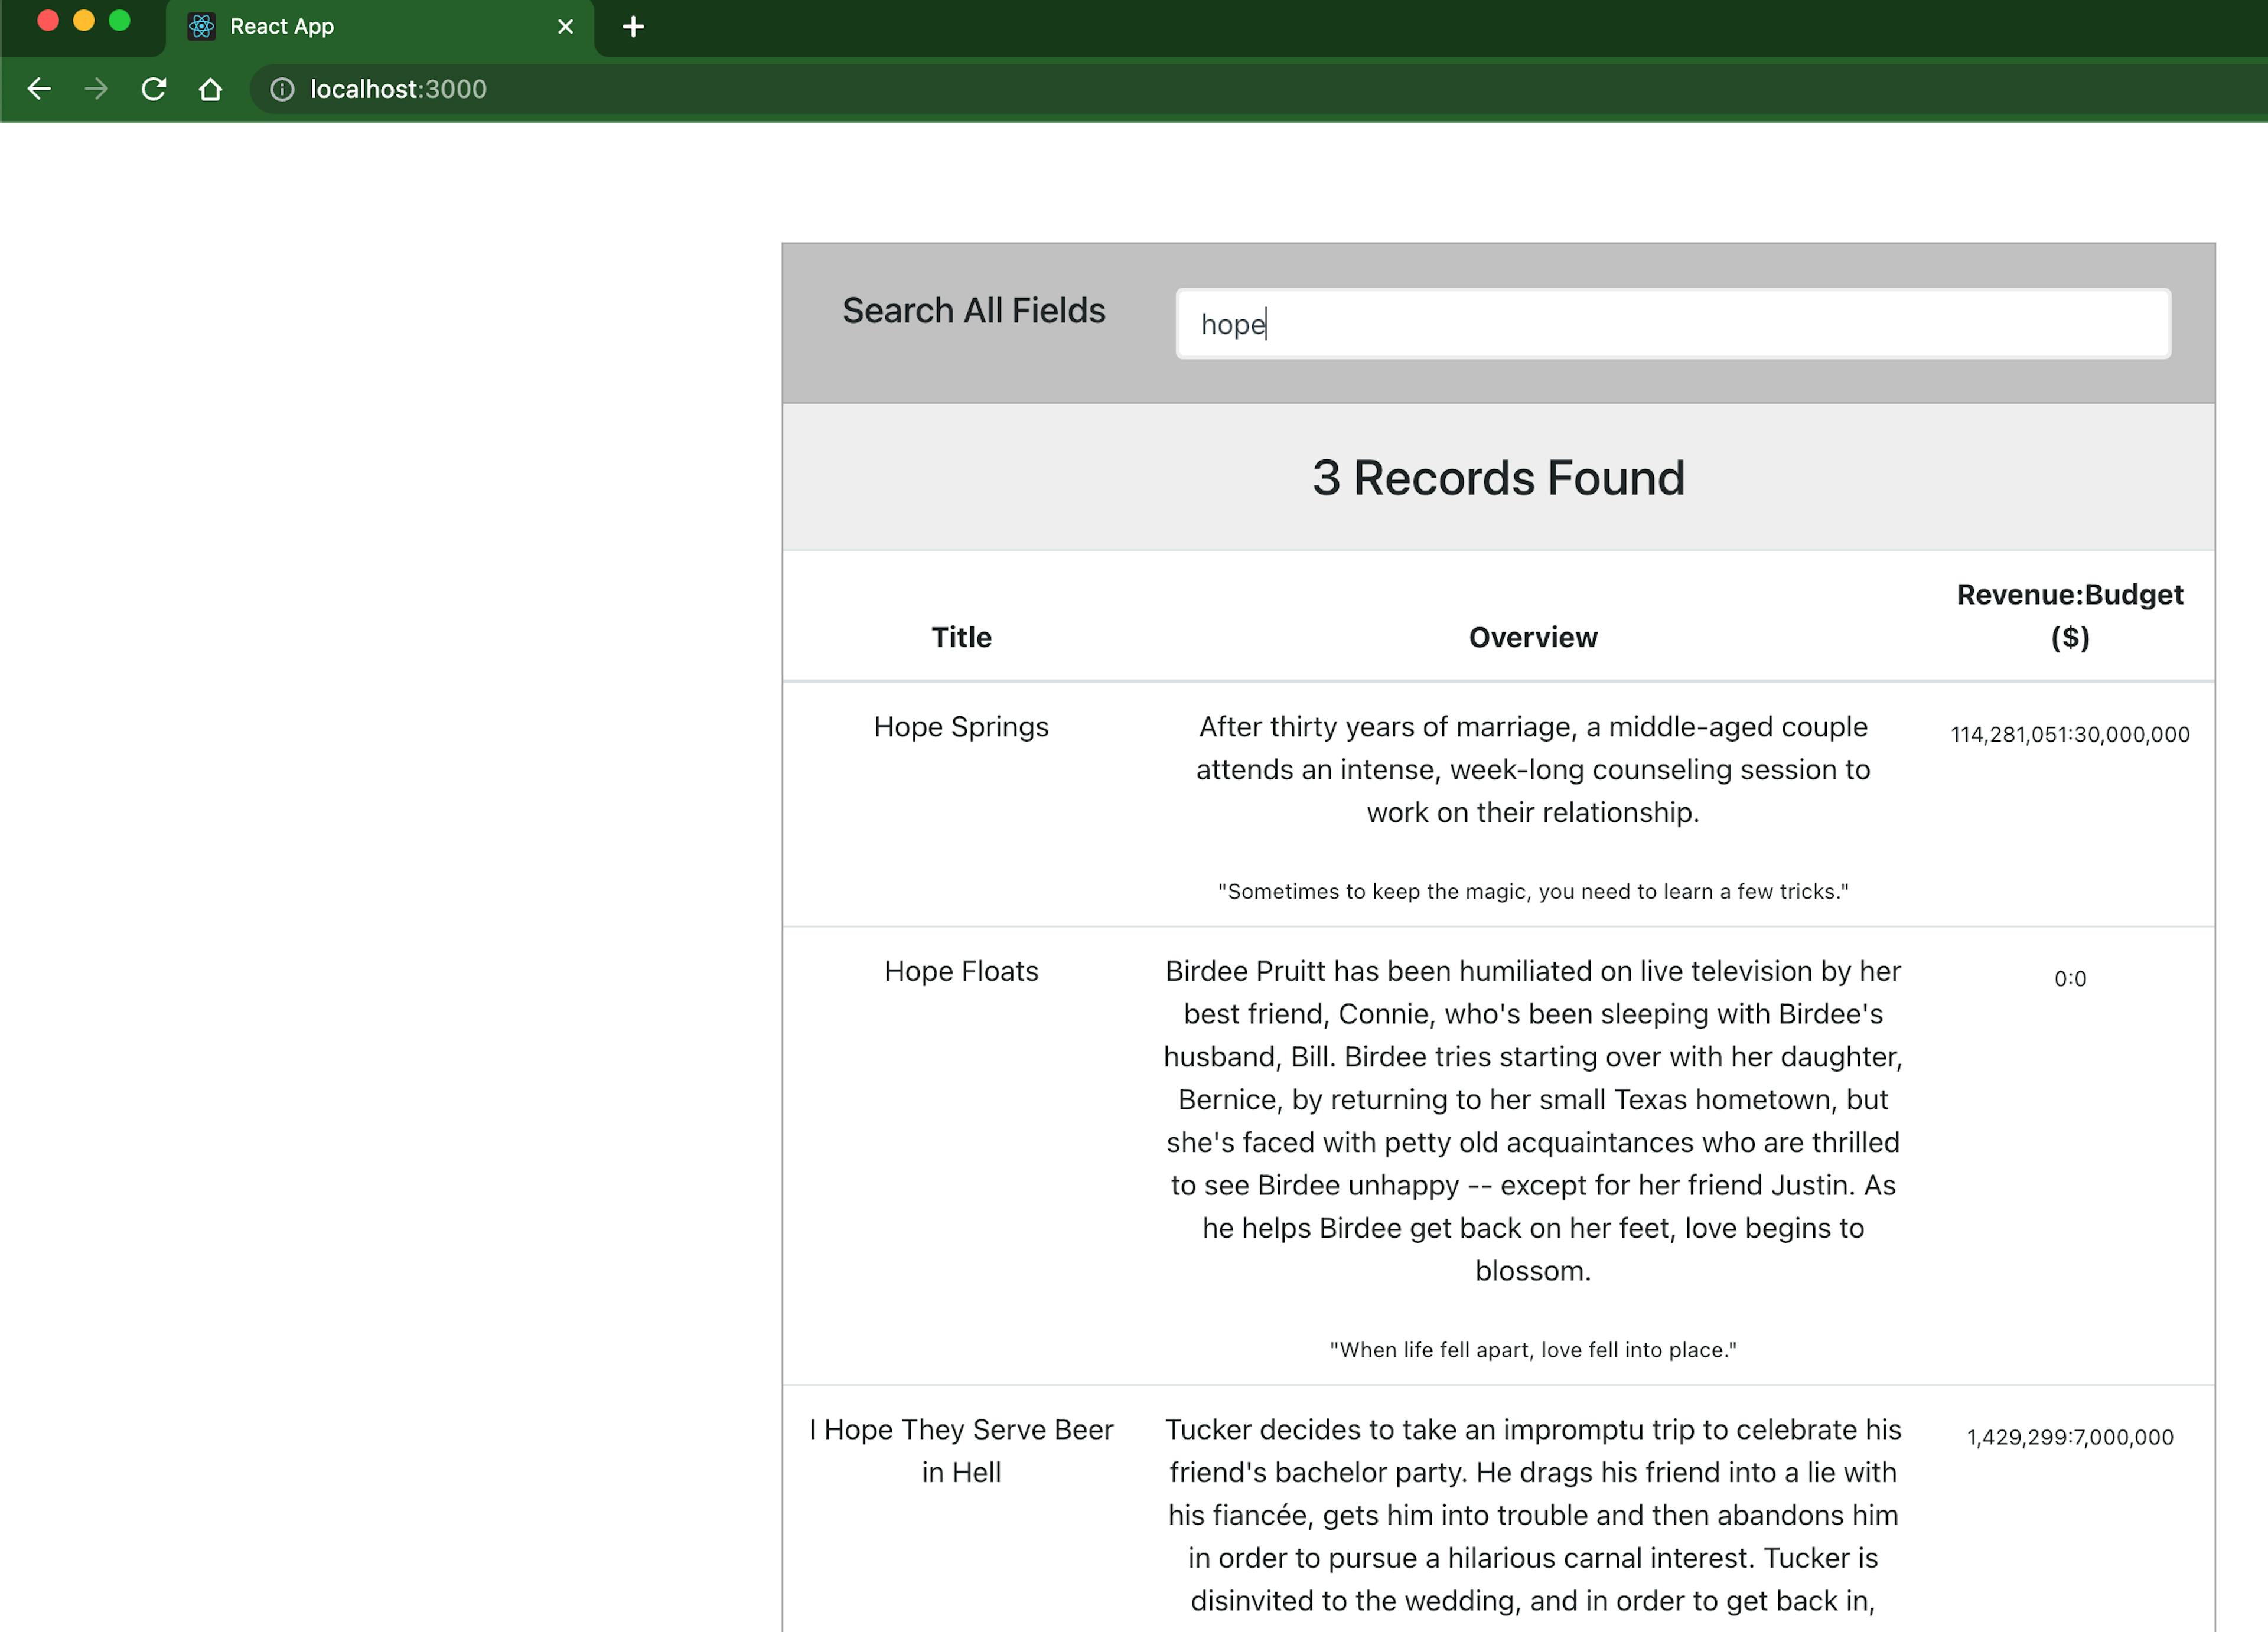Image resolution: width=2268 pixels, height=1632 pixels.
Task: Click I Hope They Serve Beer in Hell title
Action: 961,1450
